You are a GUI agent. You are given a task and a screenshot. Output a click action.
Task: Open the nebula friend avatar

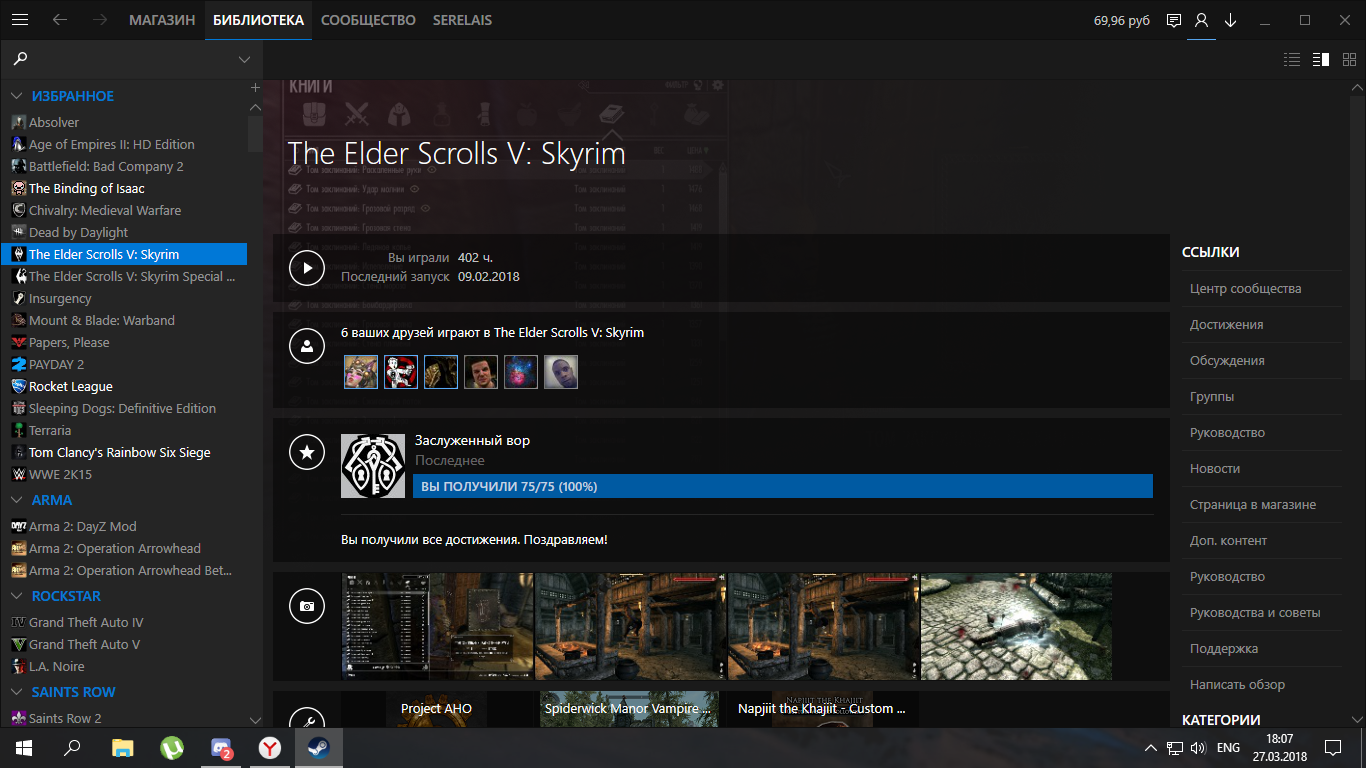click(521, 372)
